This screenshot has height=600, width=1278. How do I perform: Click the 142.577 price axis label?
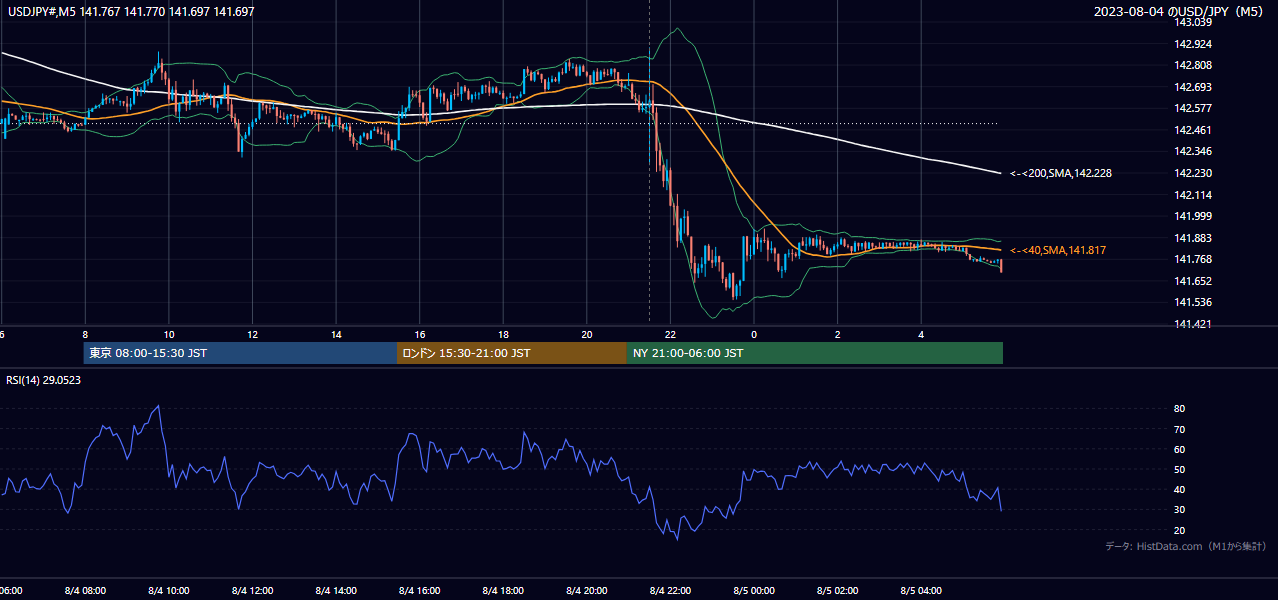point(1193,108)
